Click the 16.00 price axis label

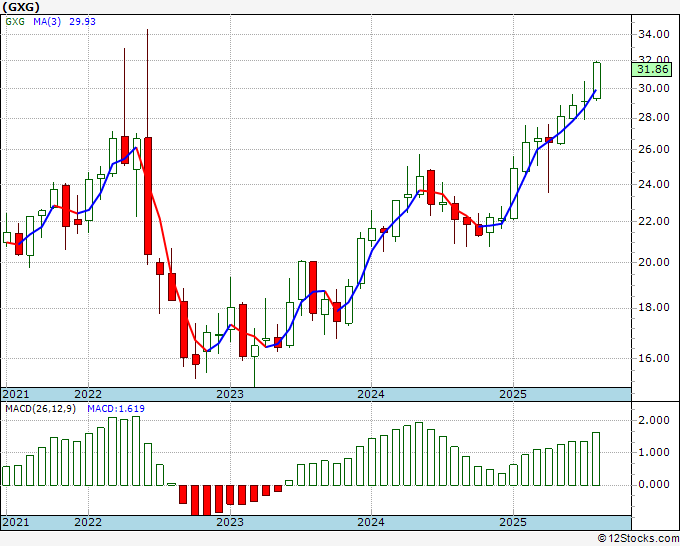653,358
